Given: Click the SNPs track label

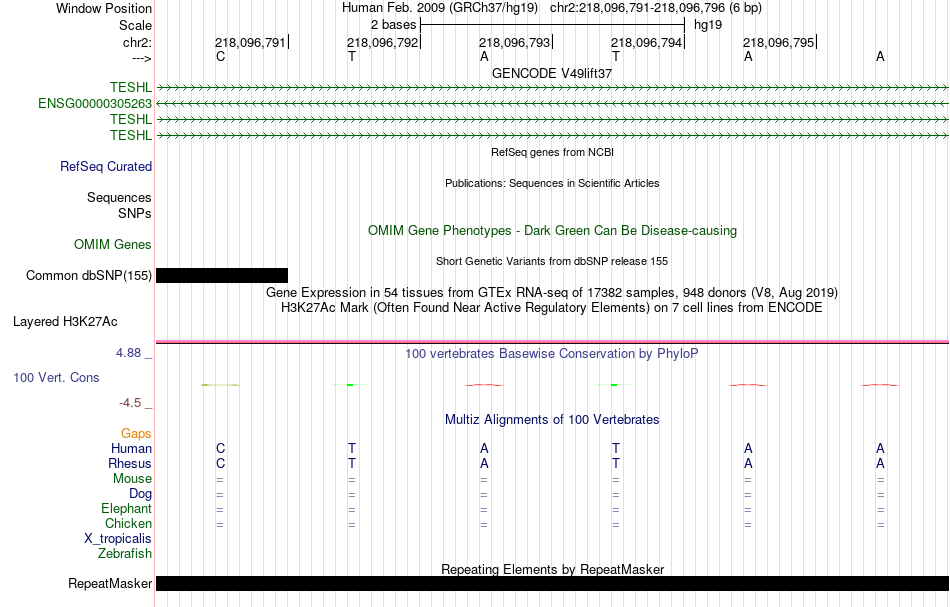Looking at the screenshot, I should (x=135, y=213).
